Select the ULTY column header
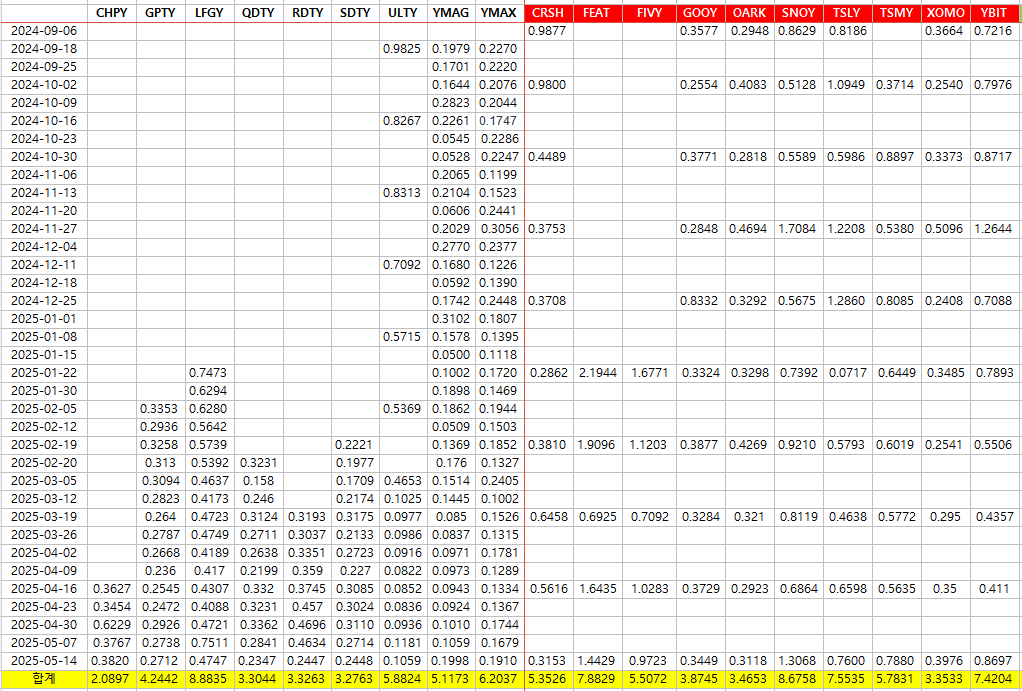 coord(403,13)
